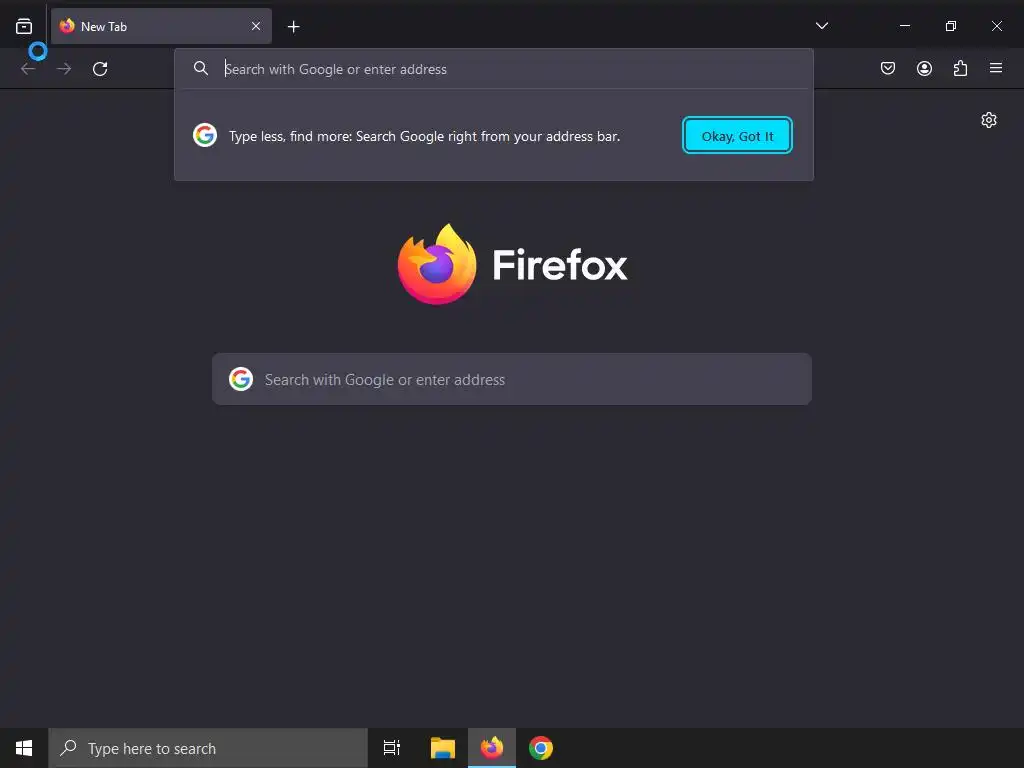The width and height of the screenshot is (1024, 768).
Task: Open the application hamburger menu
Action: click(x=996, y=68)
